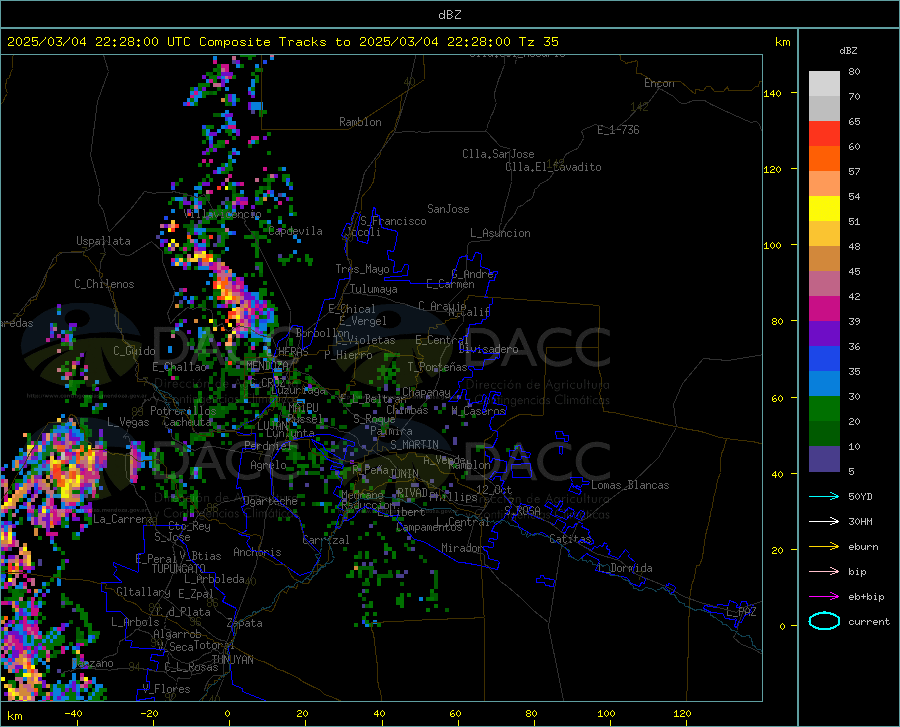Image resolution: width=900 pixels, height=727 pixels.
Task: Click the green 30 dBZ legend swatch
Action: tap(824, 409)
